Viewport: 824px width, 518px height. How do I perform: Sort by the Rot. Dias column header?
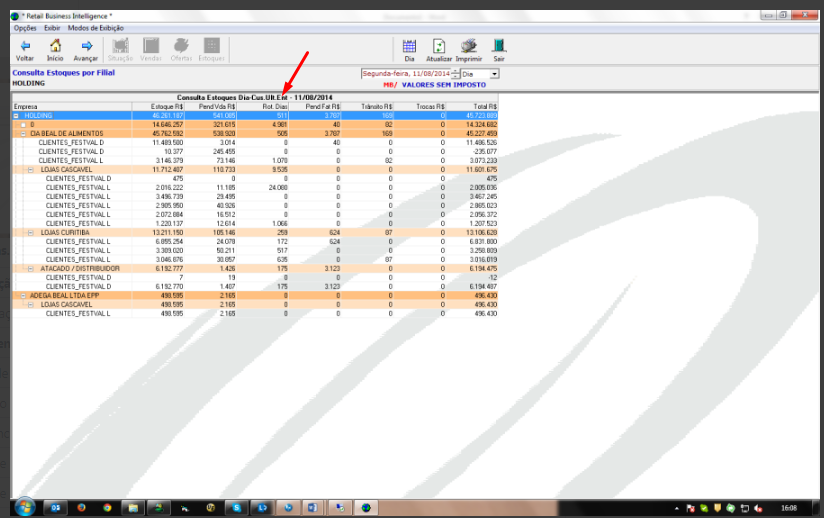point(263,106)
